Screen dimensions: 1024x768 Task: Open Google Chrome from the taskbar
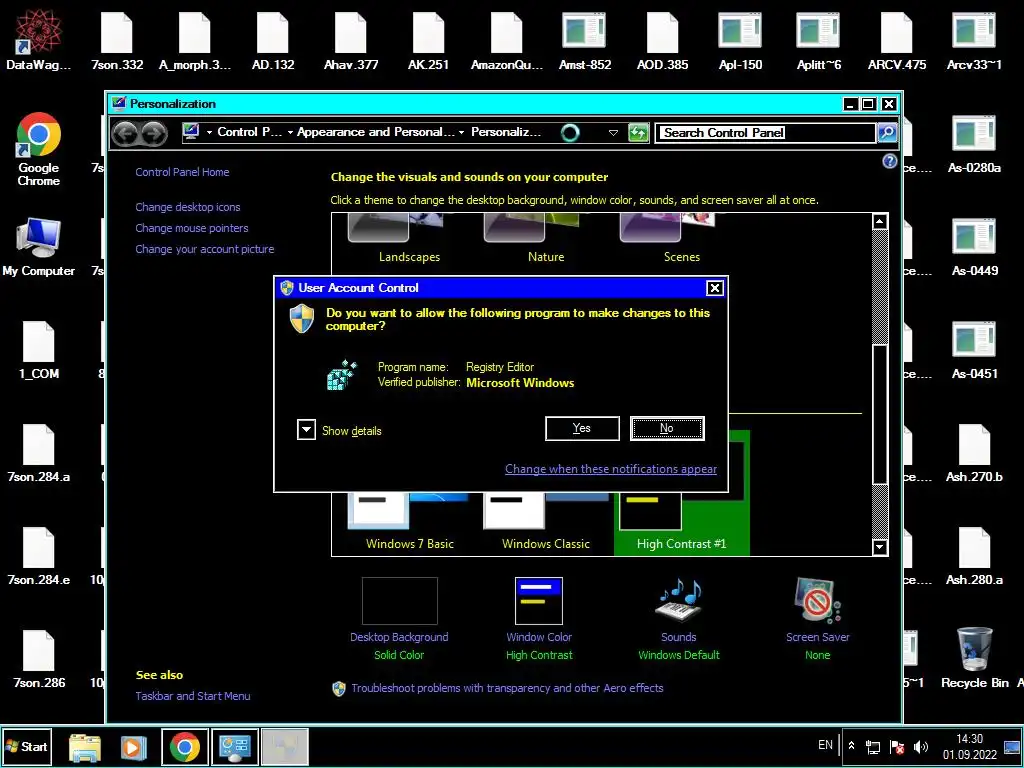[x=185, y=747]
